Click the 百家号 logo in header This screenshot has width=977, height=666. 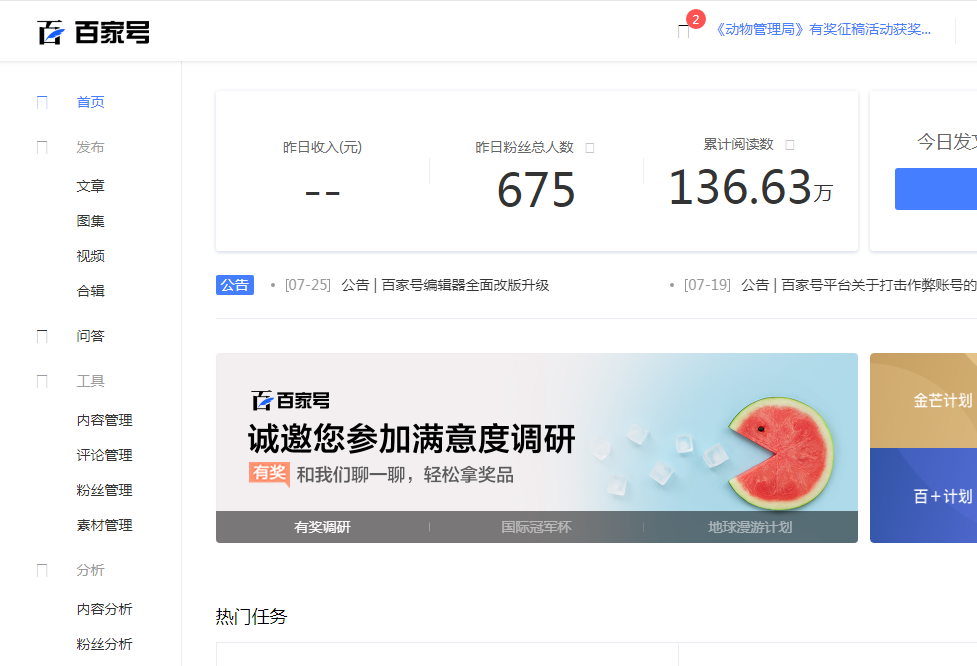pos(93,32)
